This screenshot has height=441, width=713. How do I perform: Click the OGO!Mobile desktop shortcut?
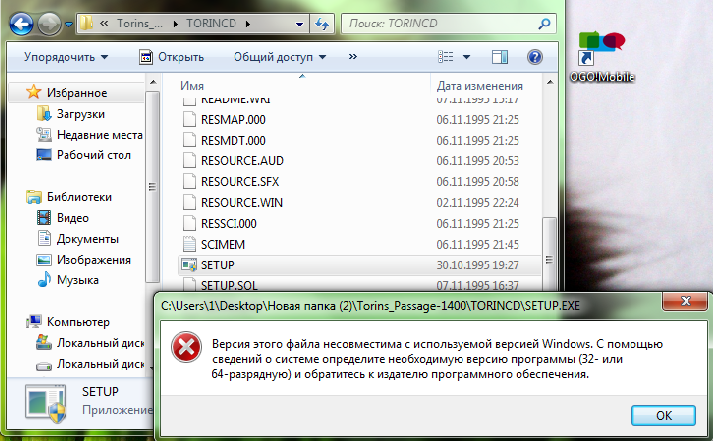[x=602, y=57]
